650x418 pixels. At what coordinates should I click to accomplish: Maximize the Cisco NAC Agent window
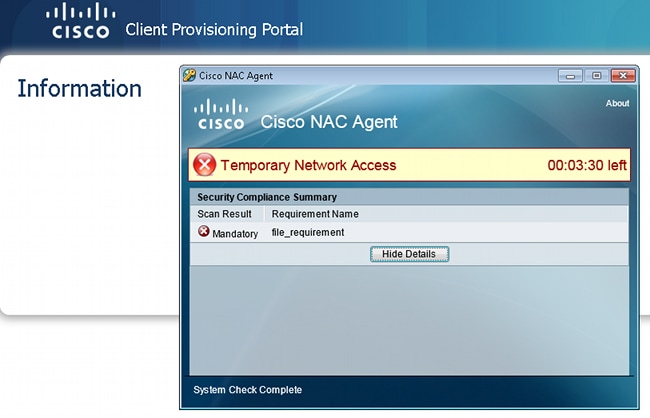pos(597,76)
